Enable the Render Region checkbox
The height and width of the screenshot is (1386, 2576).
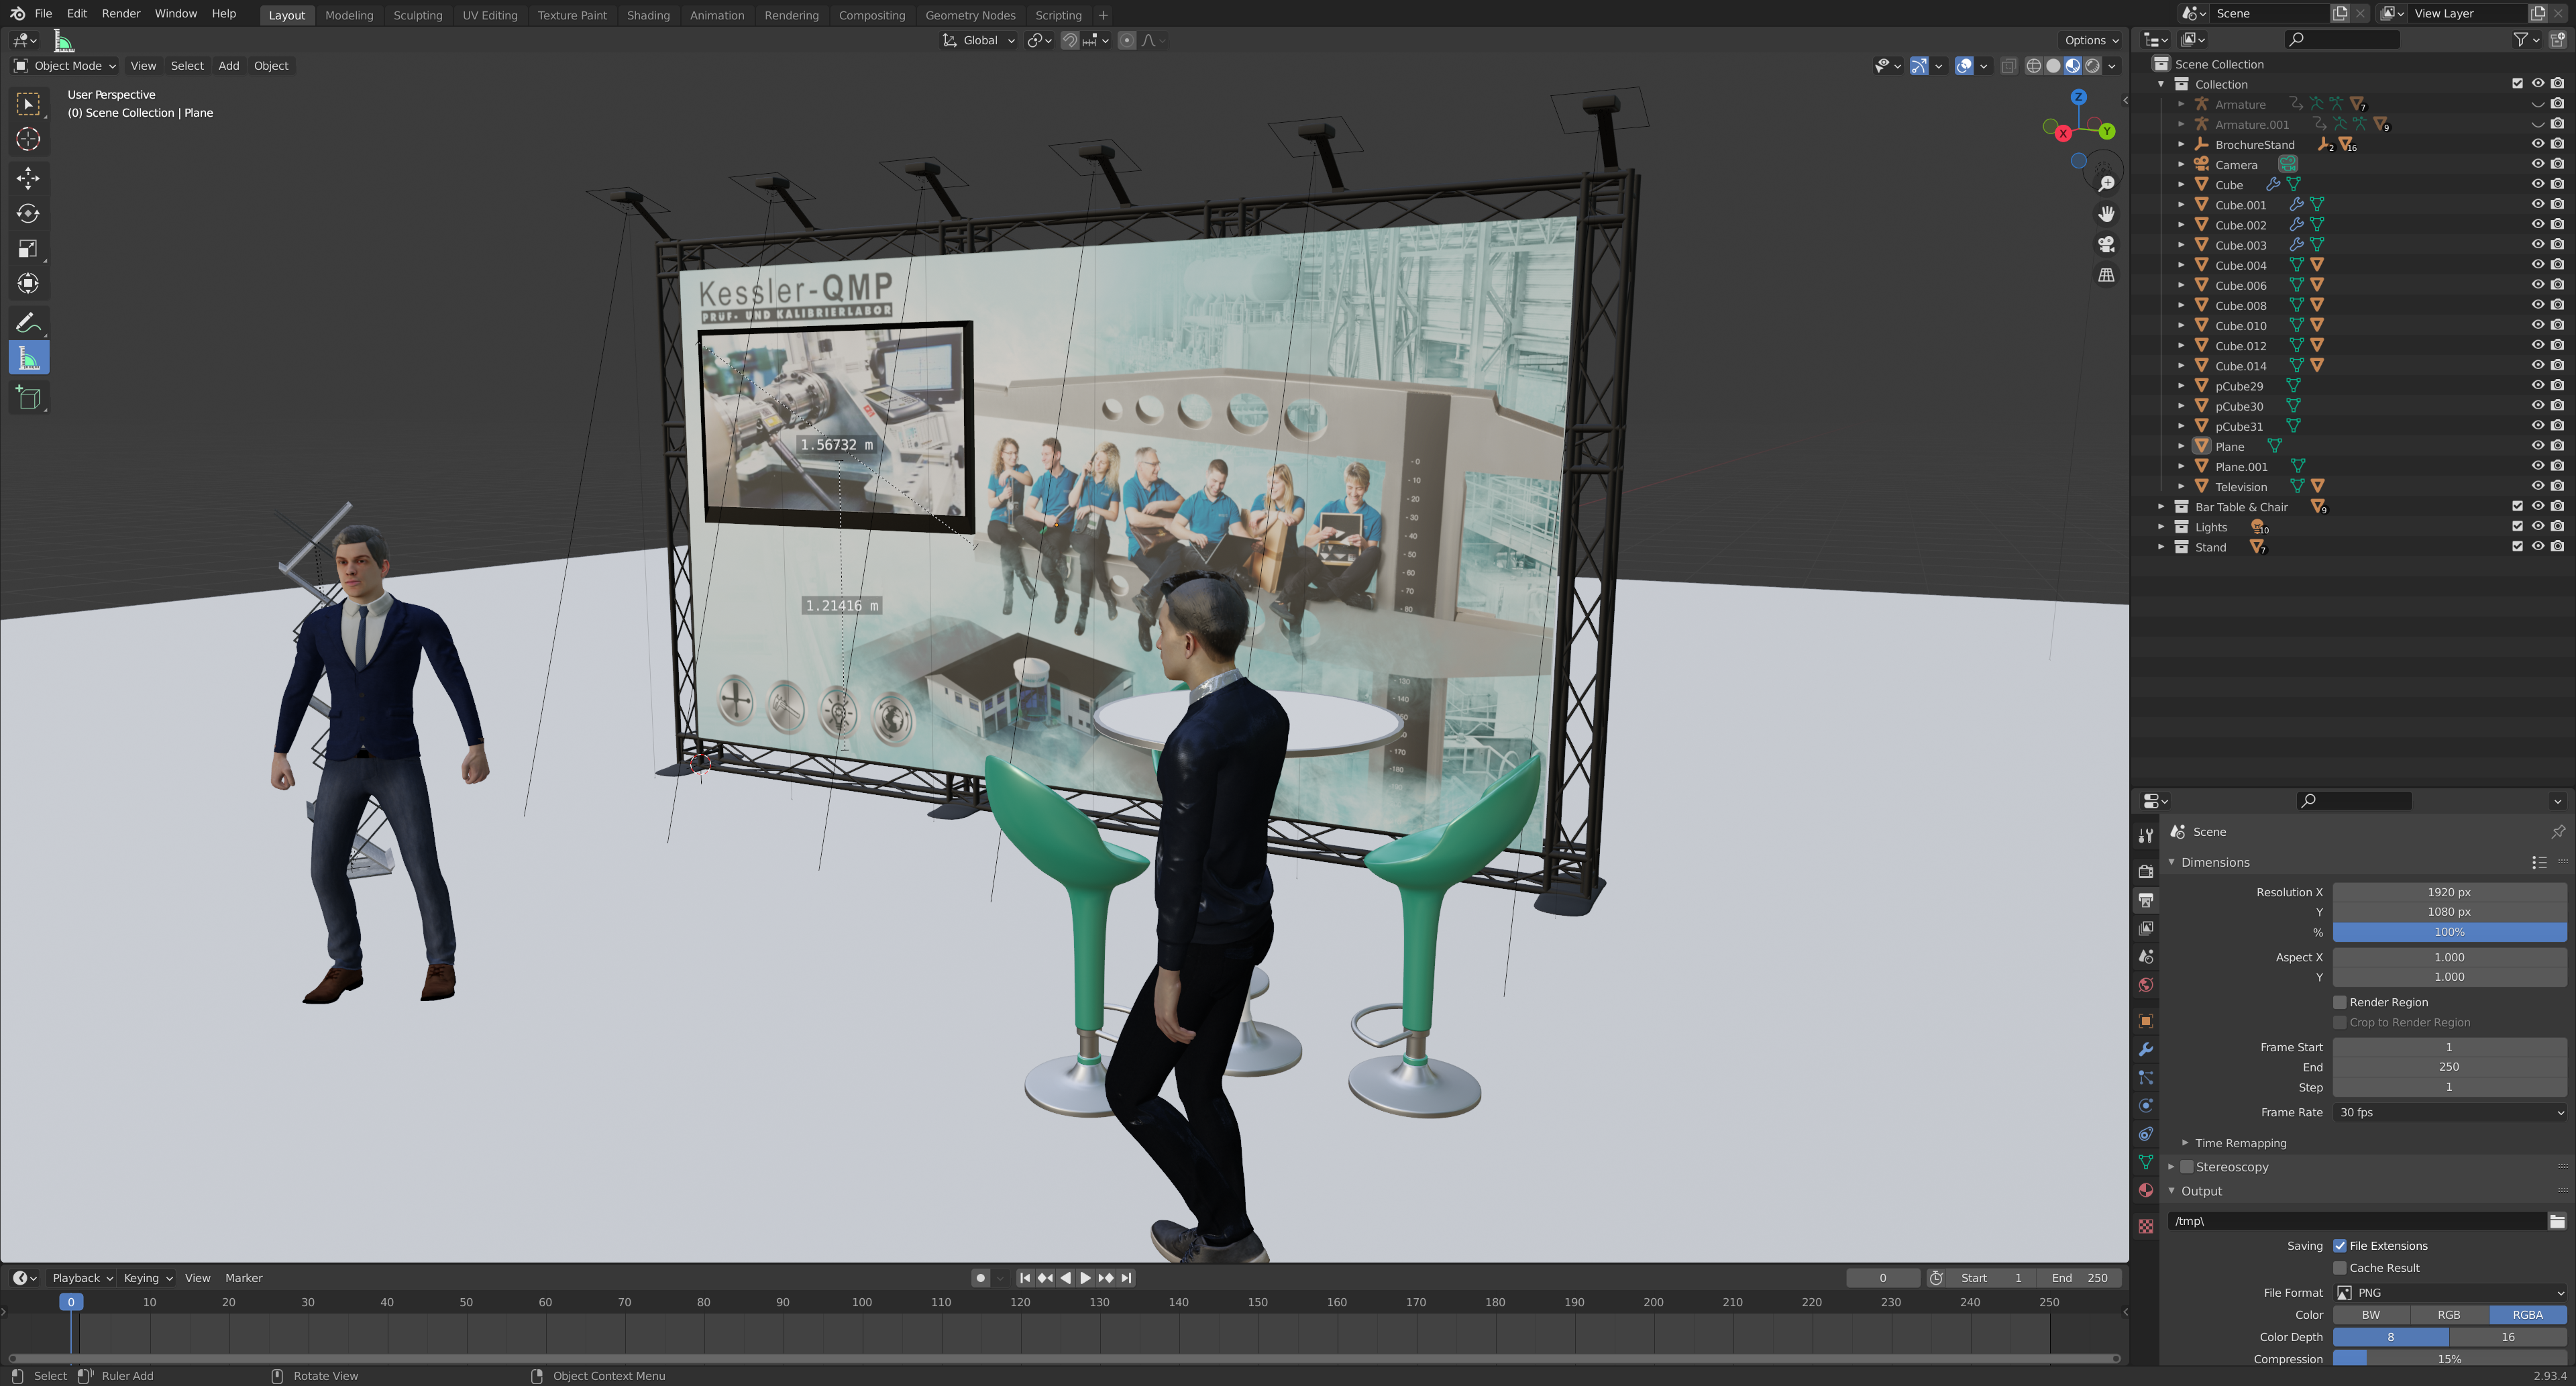pos(2340,1002)
